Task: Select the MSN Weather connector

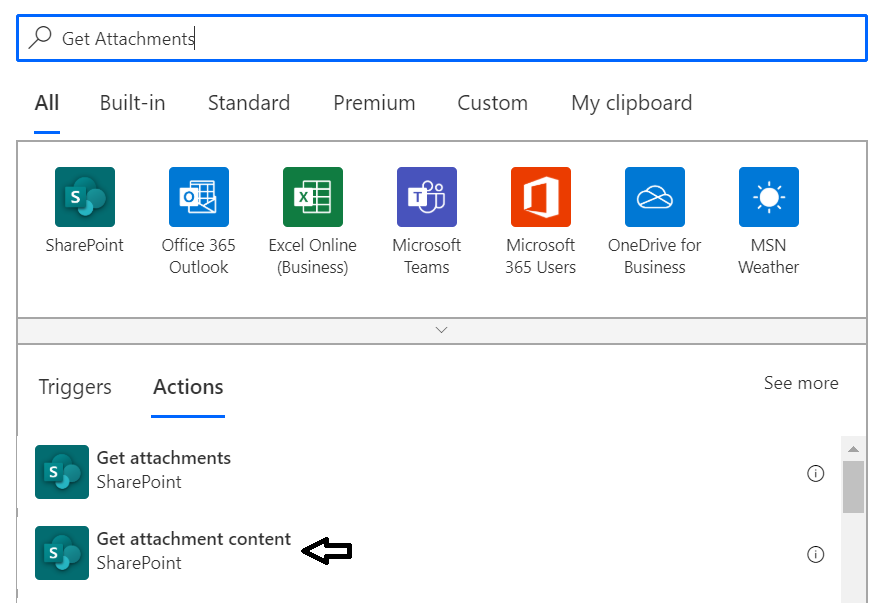Action: tap(768, 196)
